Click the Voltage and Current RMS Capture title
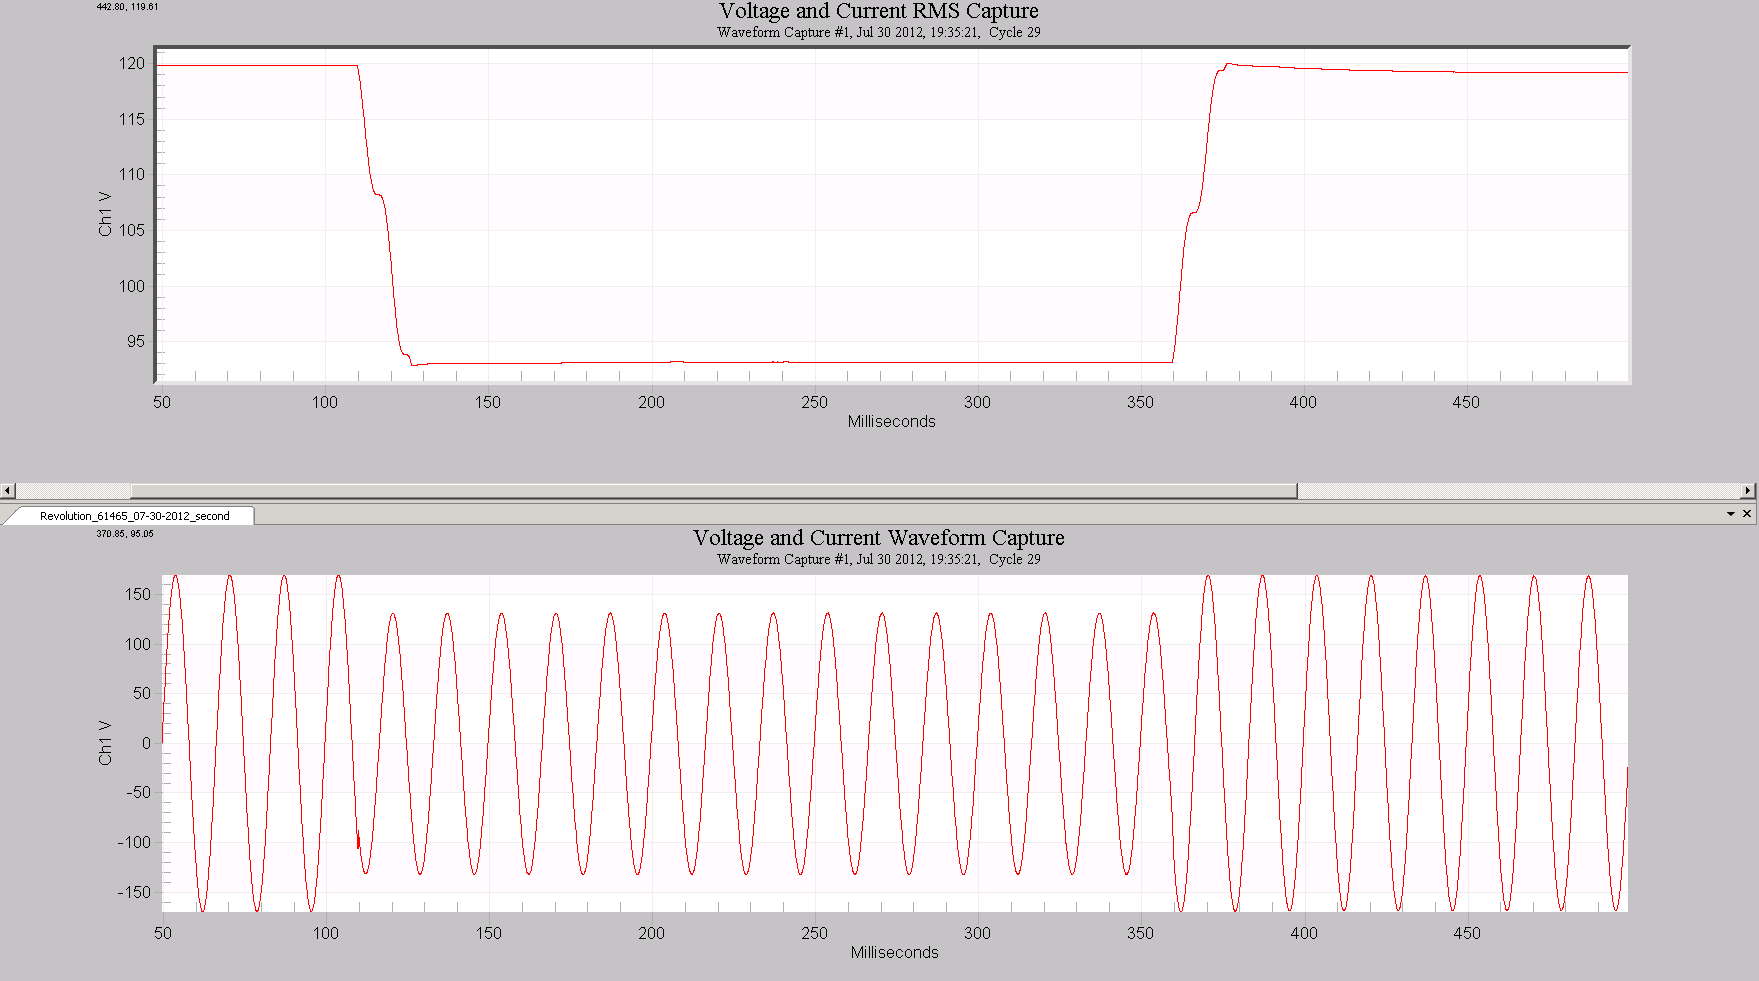 pyautogui.click(x=878, y=11)
